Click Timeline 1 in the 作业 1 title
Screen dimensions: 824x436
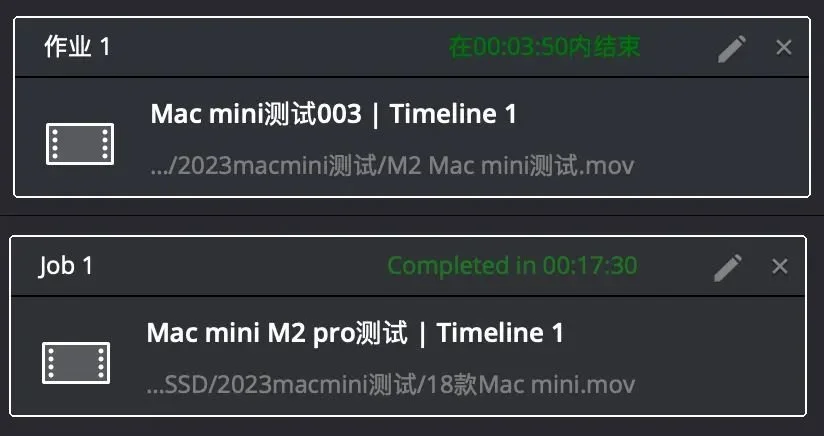click(453, 114)
